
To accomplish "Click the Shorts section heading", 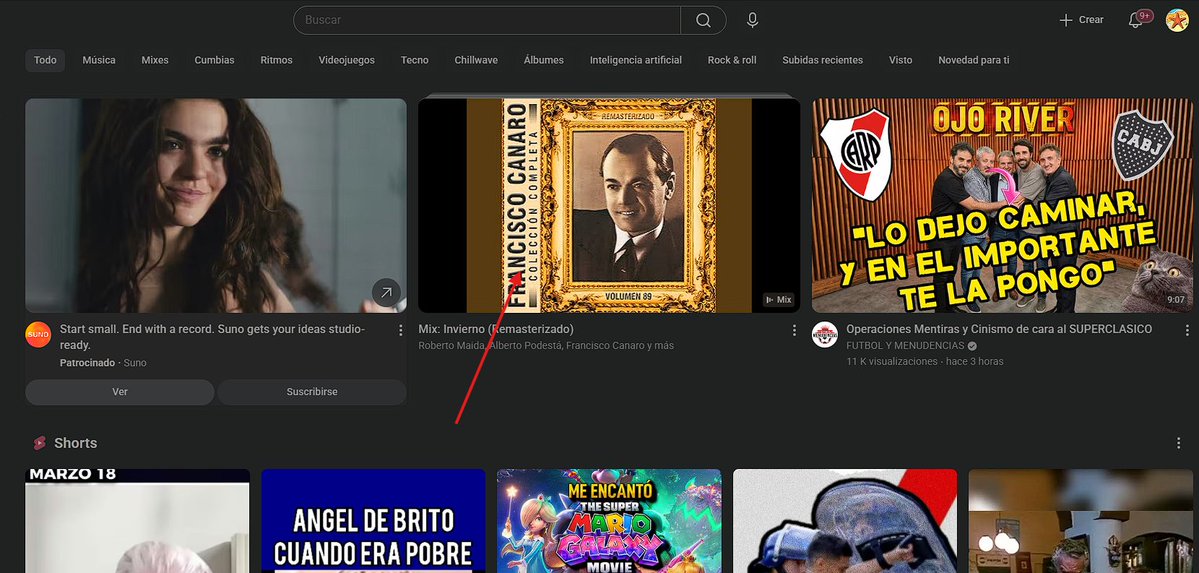I will [76, 443].
